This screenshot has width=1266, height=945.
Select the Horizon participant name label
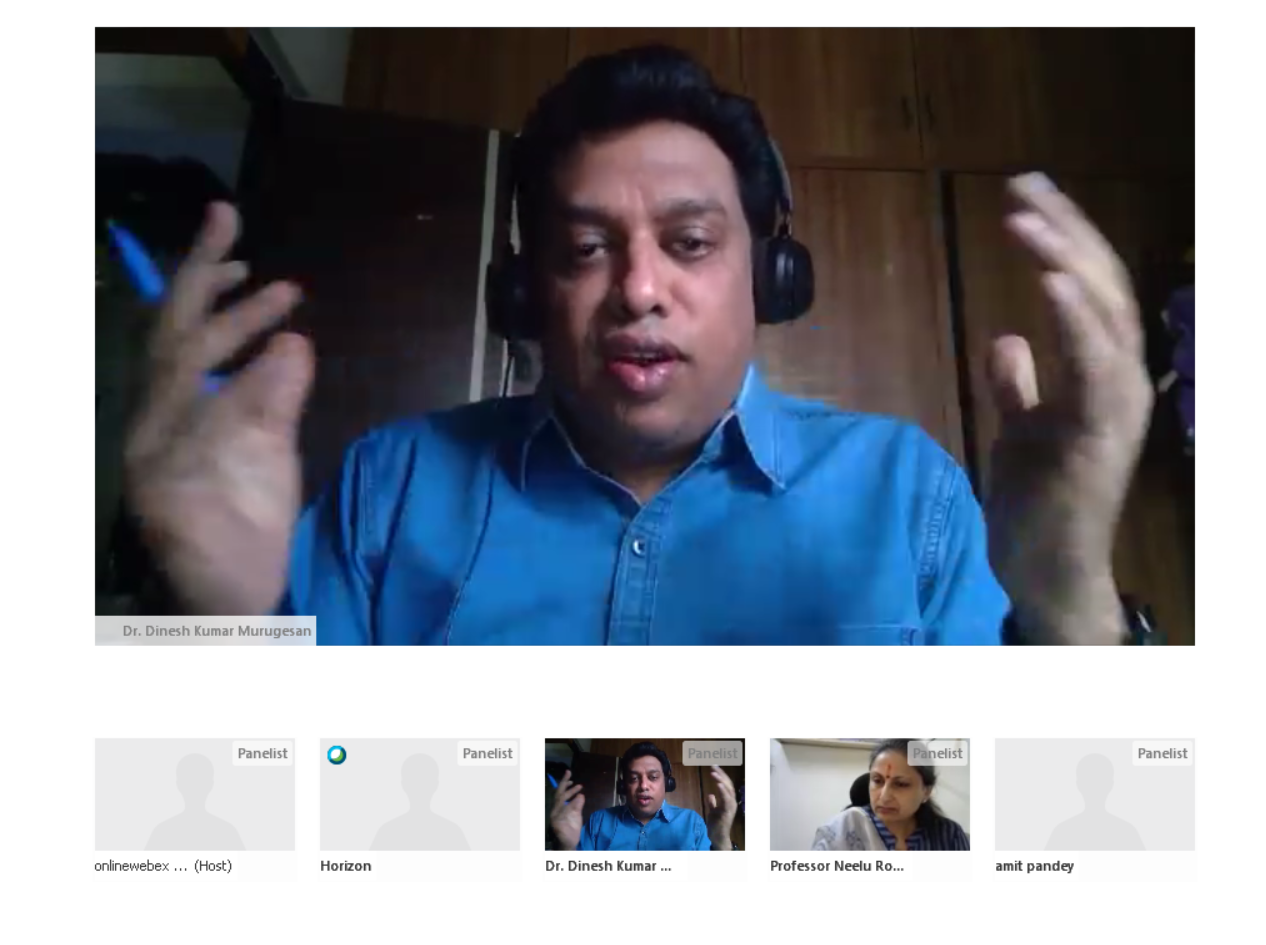pos(346,866)
